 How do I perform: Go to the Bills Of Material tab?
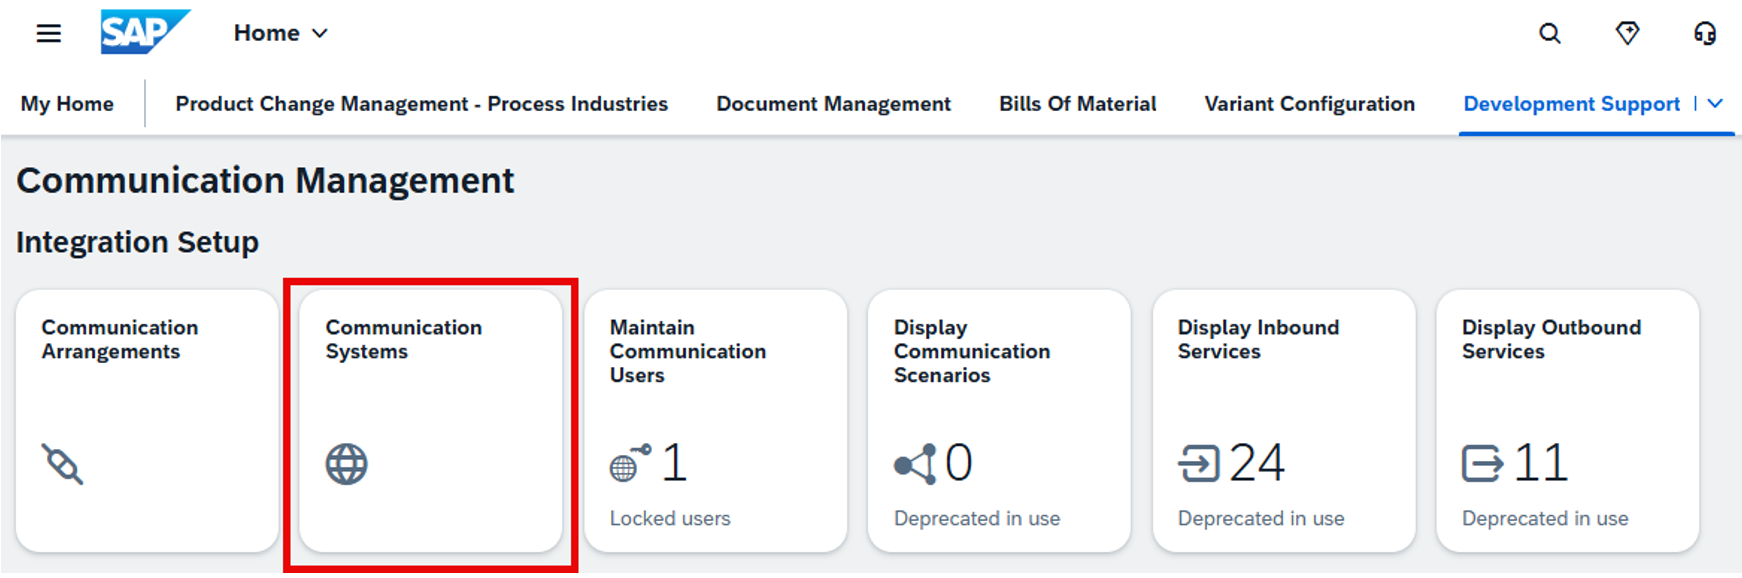[x=1077, y=104]
